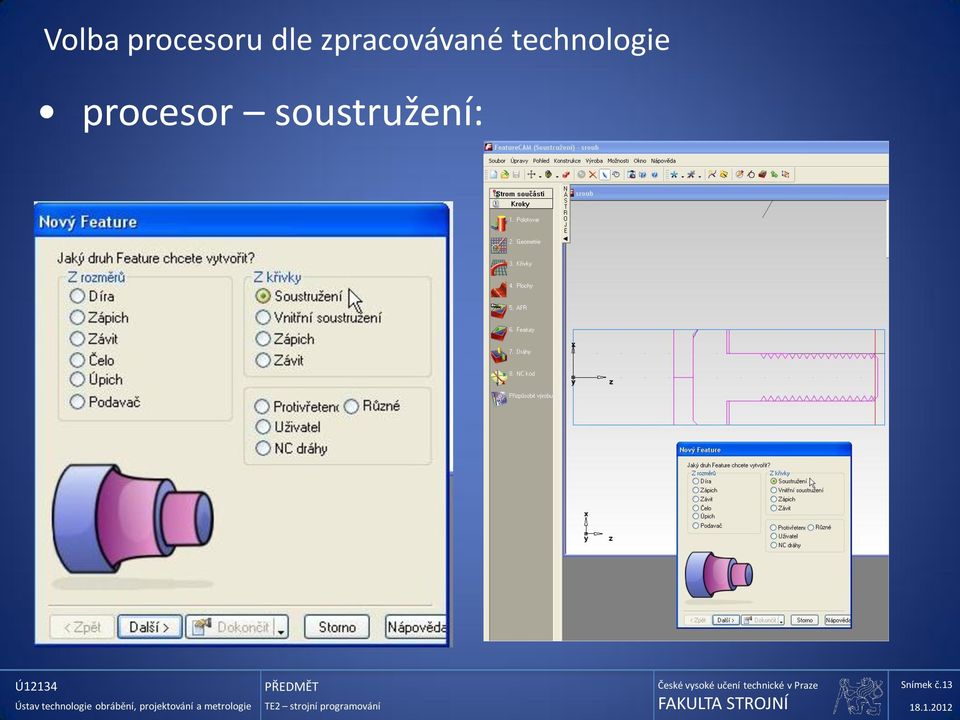The width and height of the screenshot is (960, 720).
Task: Select Čelo radio in large Nový Feature dialog
Action: (x=77, y=360)
